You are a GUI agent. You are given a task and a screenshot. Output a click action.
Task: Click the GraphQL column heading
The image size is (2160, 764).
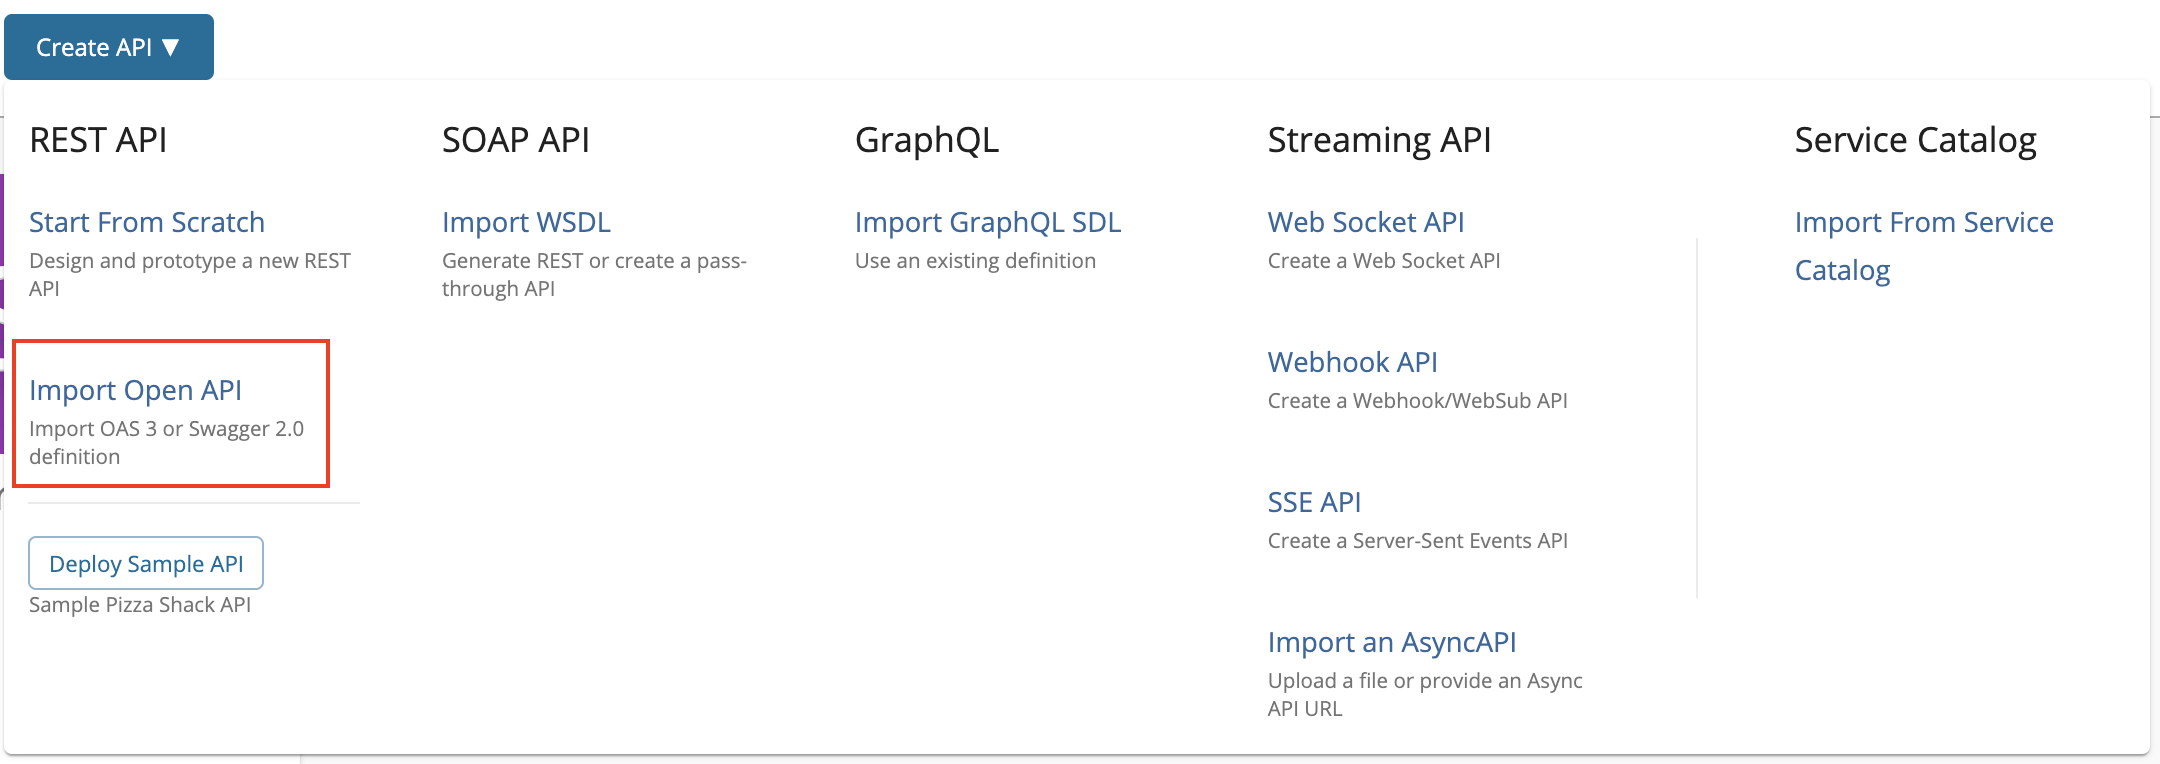[x=927, y=140]
